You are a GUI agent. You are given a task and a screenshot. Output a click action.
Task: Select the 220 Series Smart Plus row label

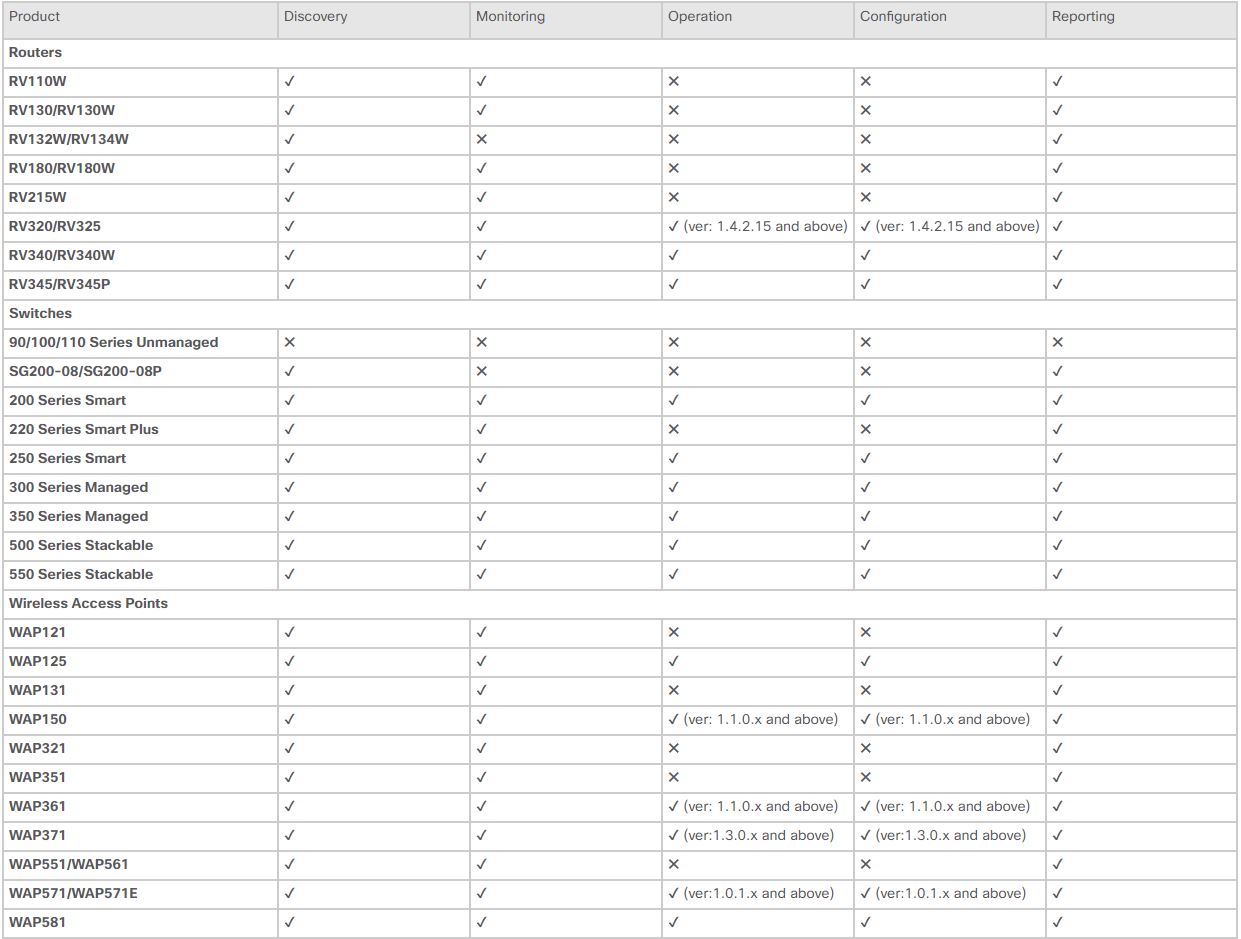coord(84,429)
